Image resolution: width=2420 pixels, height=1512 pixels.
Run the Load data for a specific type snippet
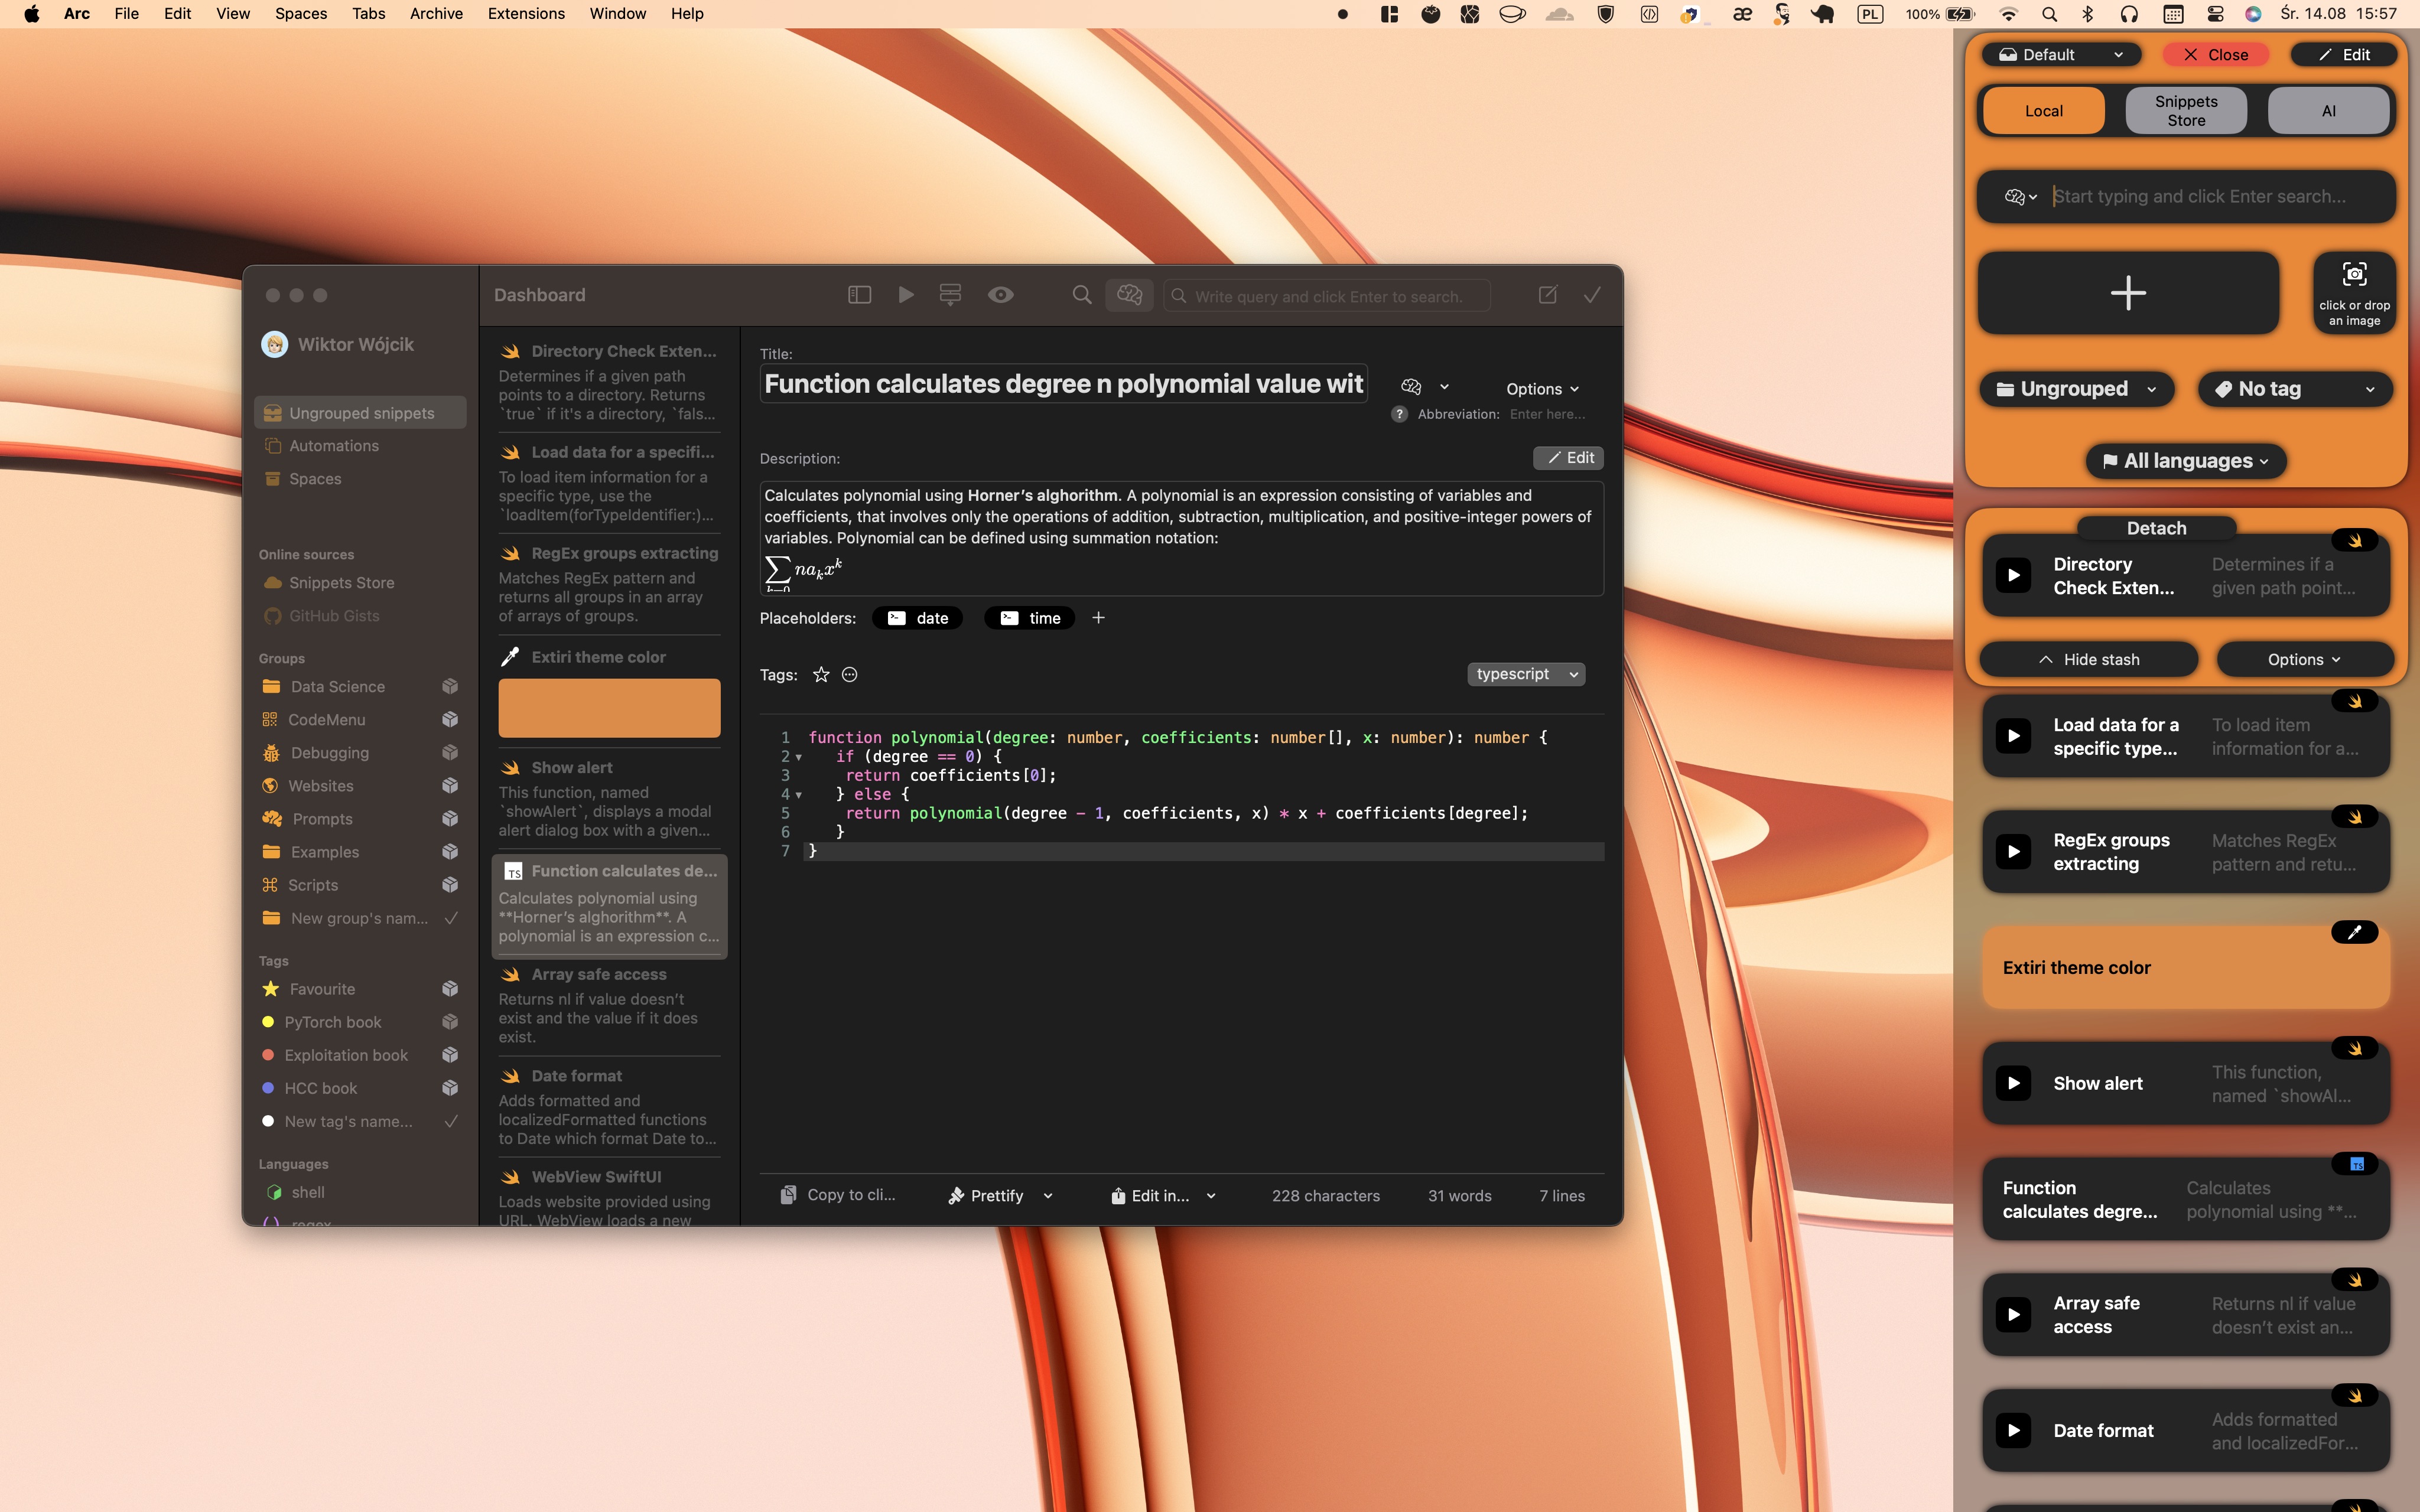click(x=2013, y=737)
